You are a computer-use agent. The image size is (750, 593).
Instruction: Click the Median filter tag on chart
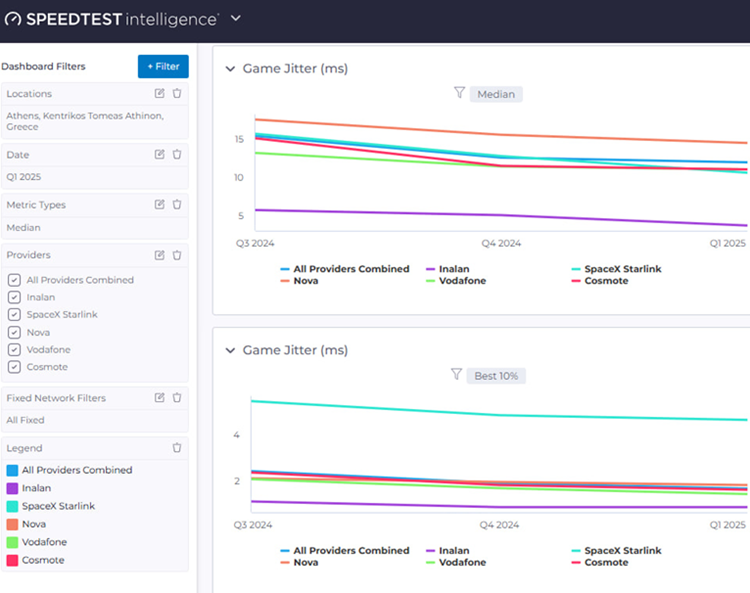(x=495, y=94)
